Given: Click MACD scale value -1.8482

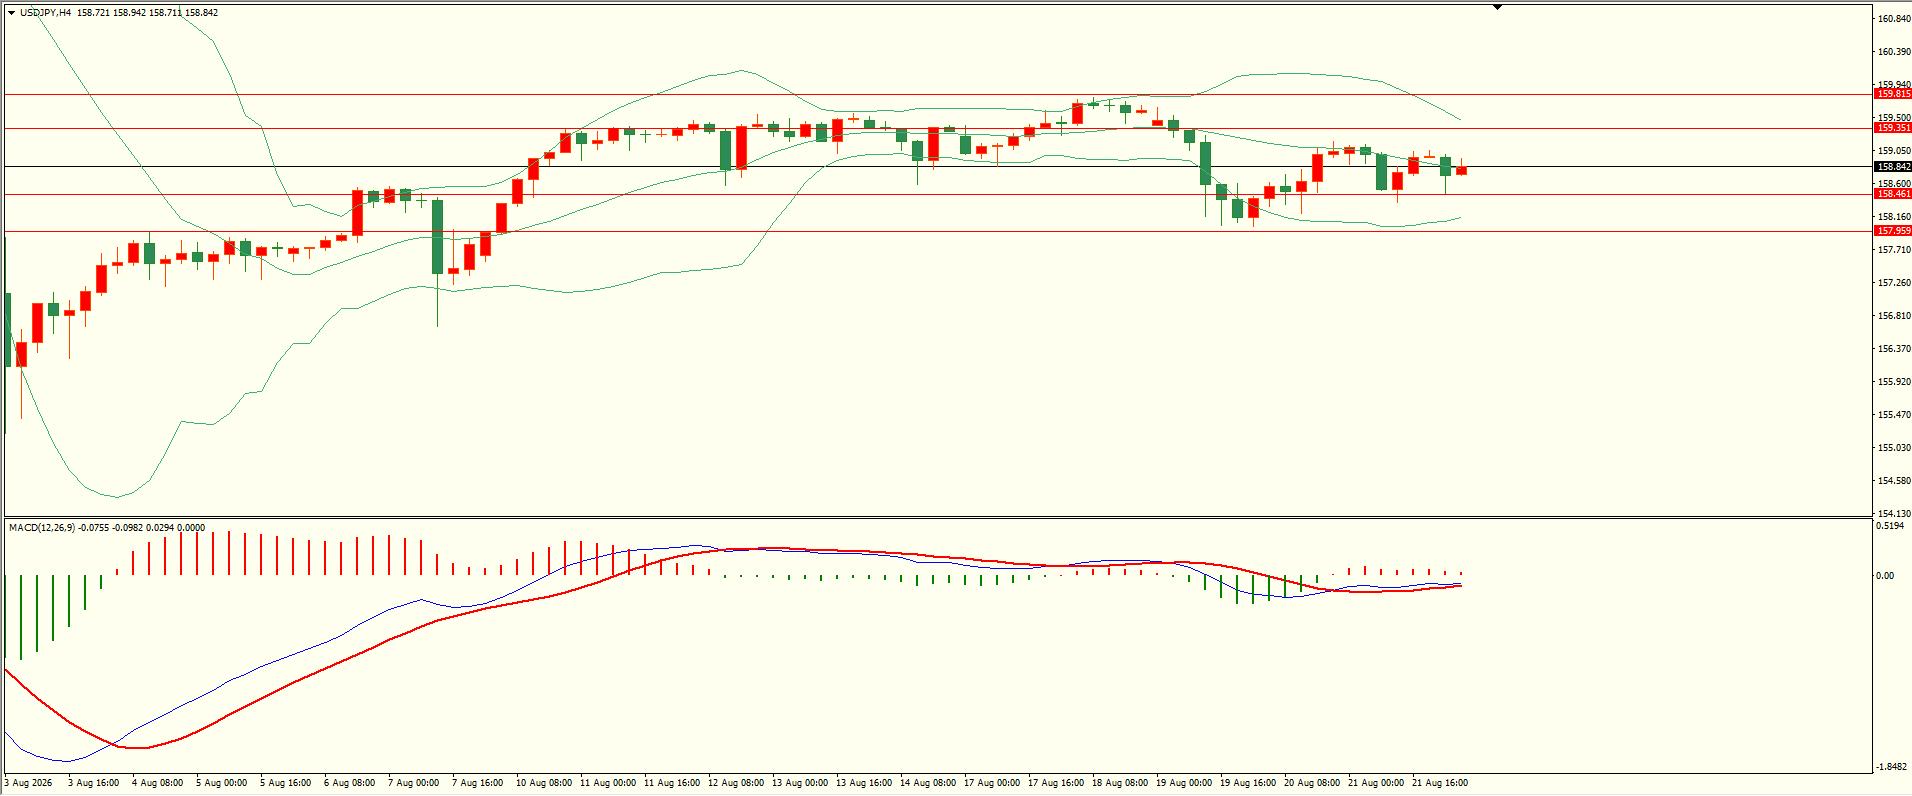Looking at the screenshot, I should [1891, 769].
